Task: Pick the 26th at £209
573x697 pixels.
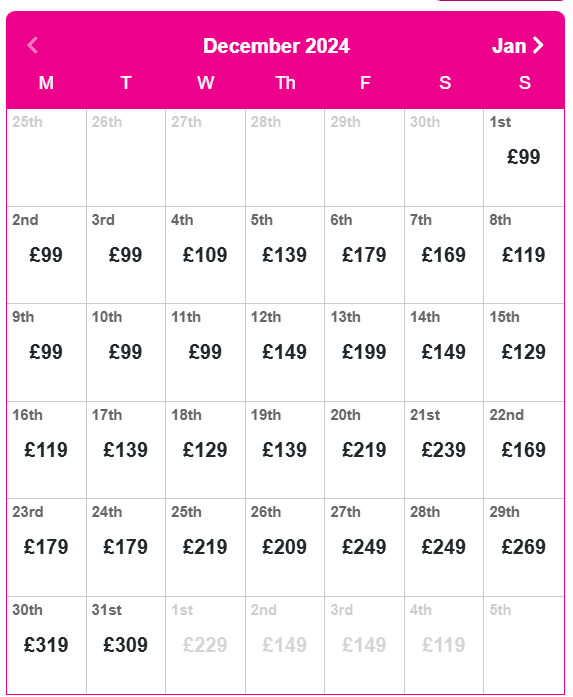Action: click(285, 548)
